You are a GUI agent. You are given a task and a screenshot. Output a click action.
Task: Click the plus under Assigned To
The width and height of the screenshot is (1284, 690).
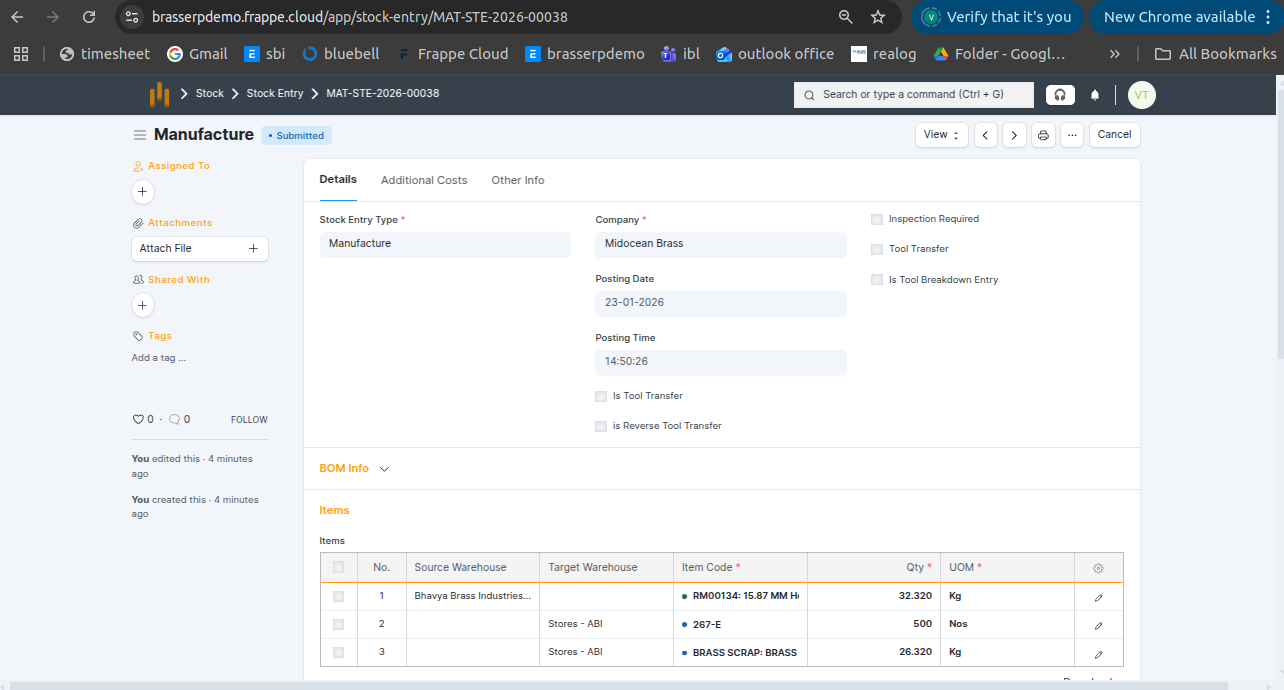pos(143,191)
